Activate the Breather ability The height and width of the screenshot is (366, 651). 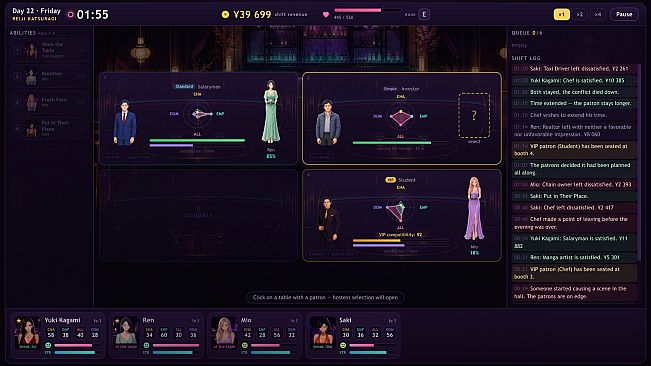[x=50, y=76]
